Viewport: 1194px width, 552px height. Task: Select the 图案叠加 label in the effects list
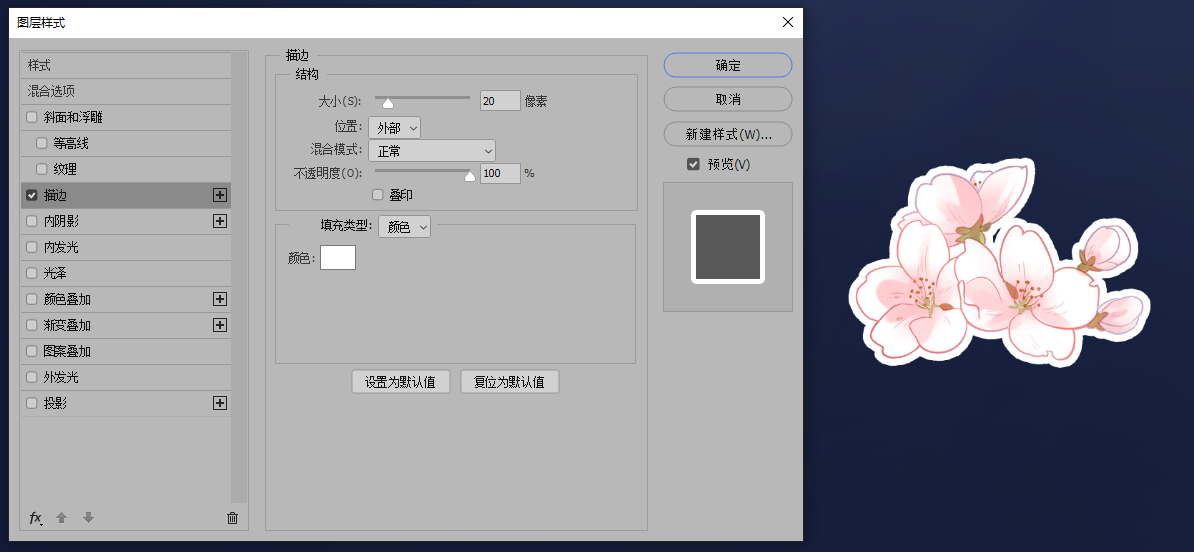[x=67, y=351]
